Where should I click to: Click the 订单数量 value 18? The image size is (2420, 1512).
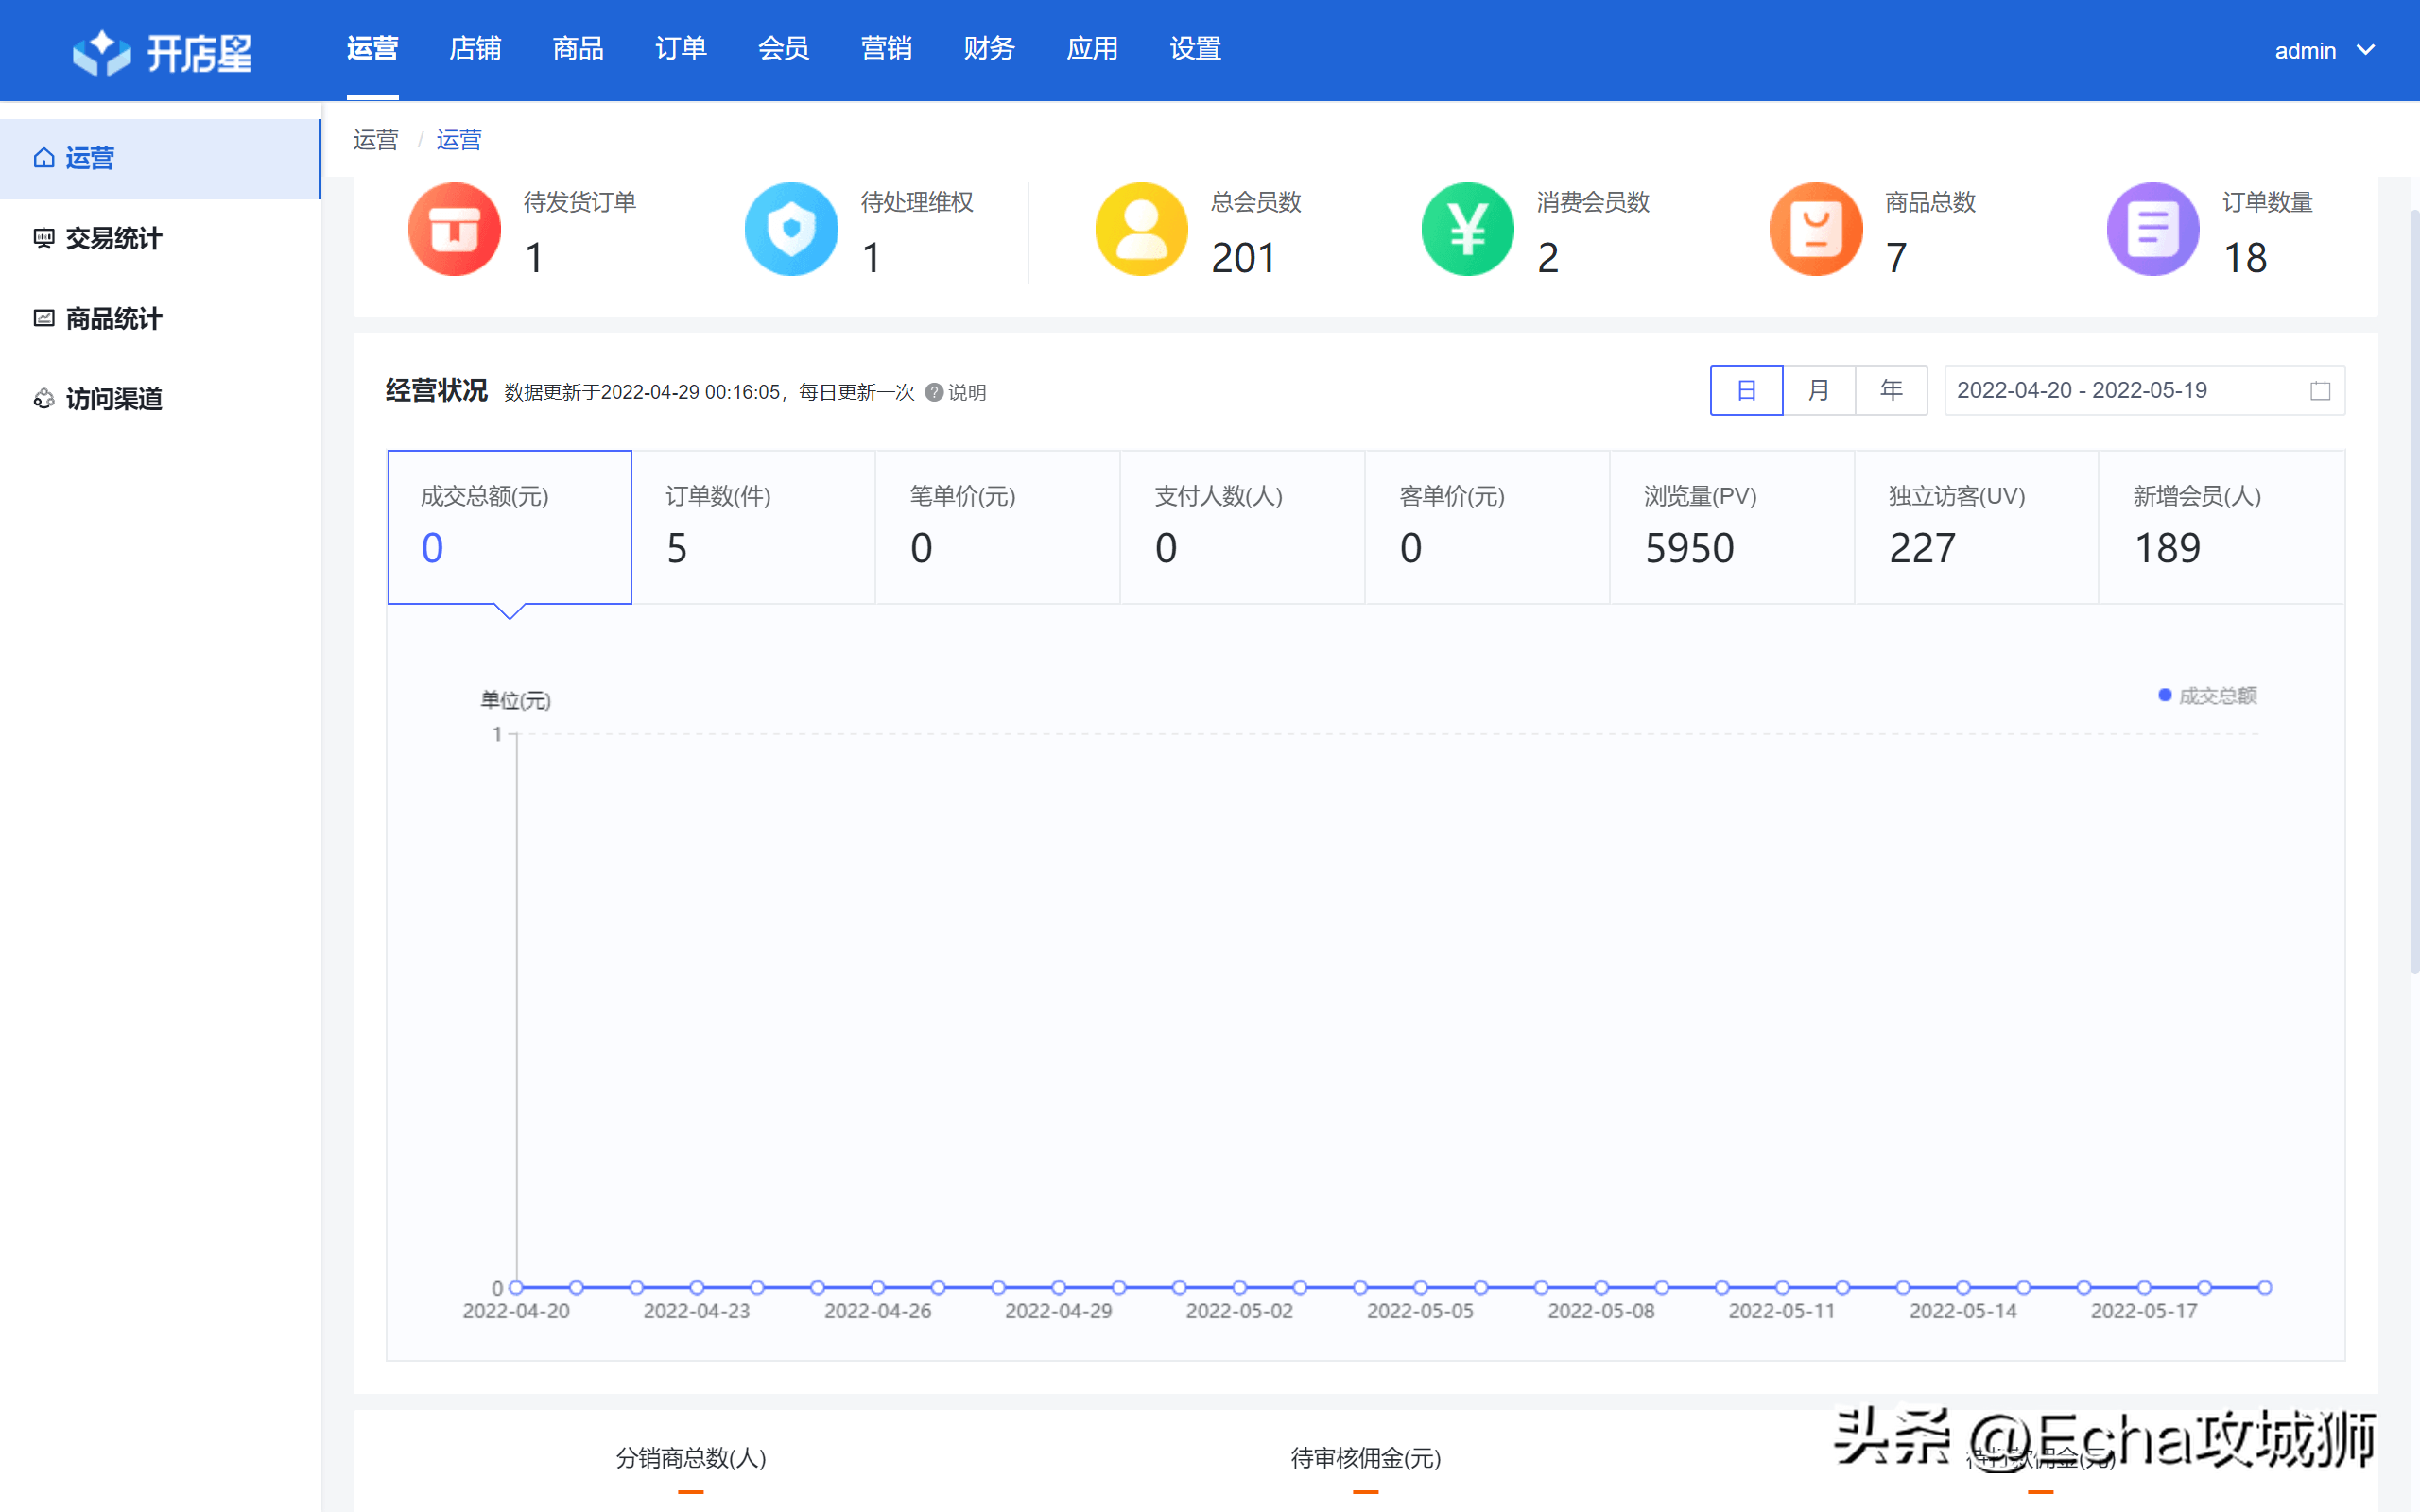(2245, 258)
